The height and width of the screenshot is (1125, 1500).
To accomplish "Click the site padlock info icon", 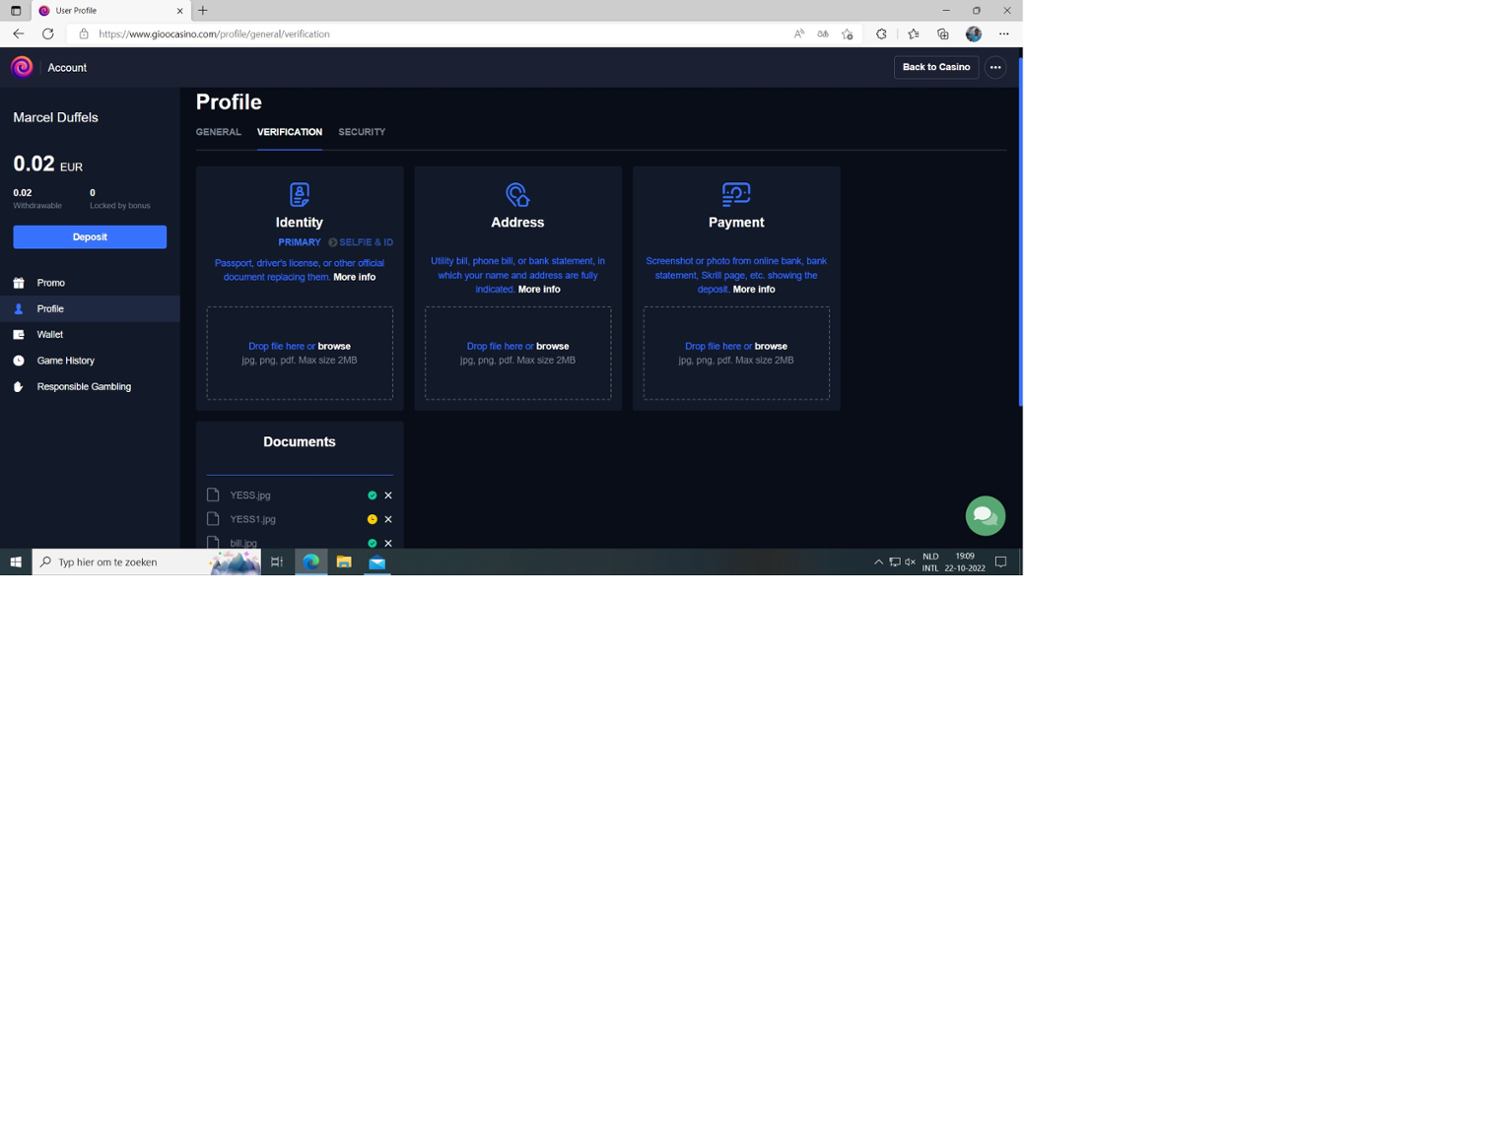I will pos(84,34).
